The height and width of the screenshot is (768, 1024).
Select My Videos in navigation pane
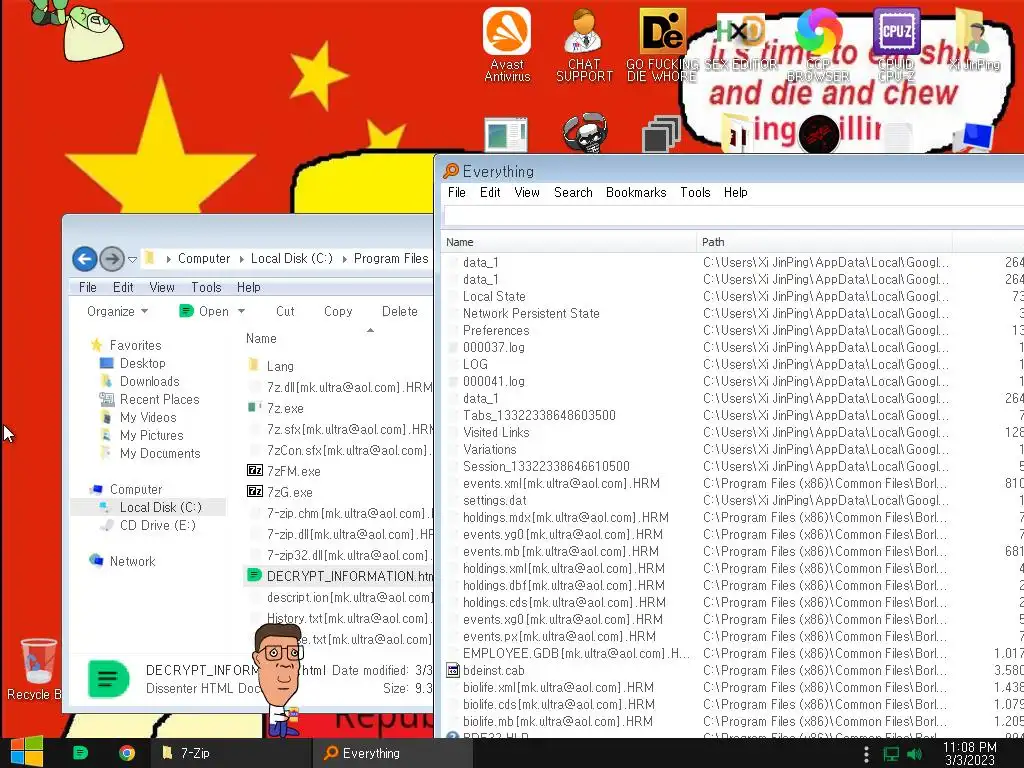[148, 417]
